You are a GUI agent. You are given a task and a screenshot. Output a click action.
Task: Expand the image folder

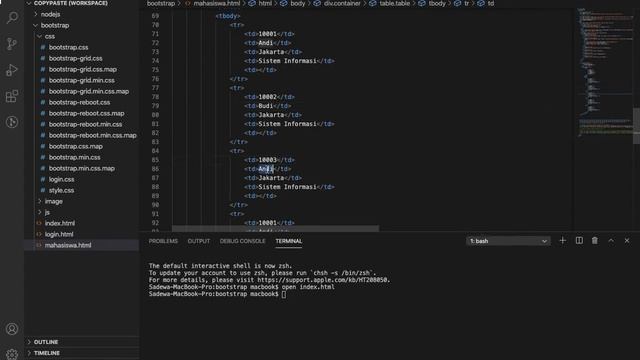(53, 201)
